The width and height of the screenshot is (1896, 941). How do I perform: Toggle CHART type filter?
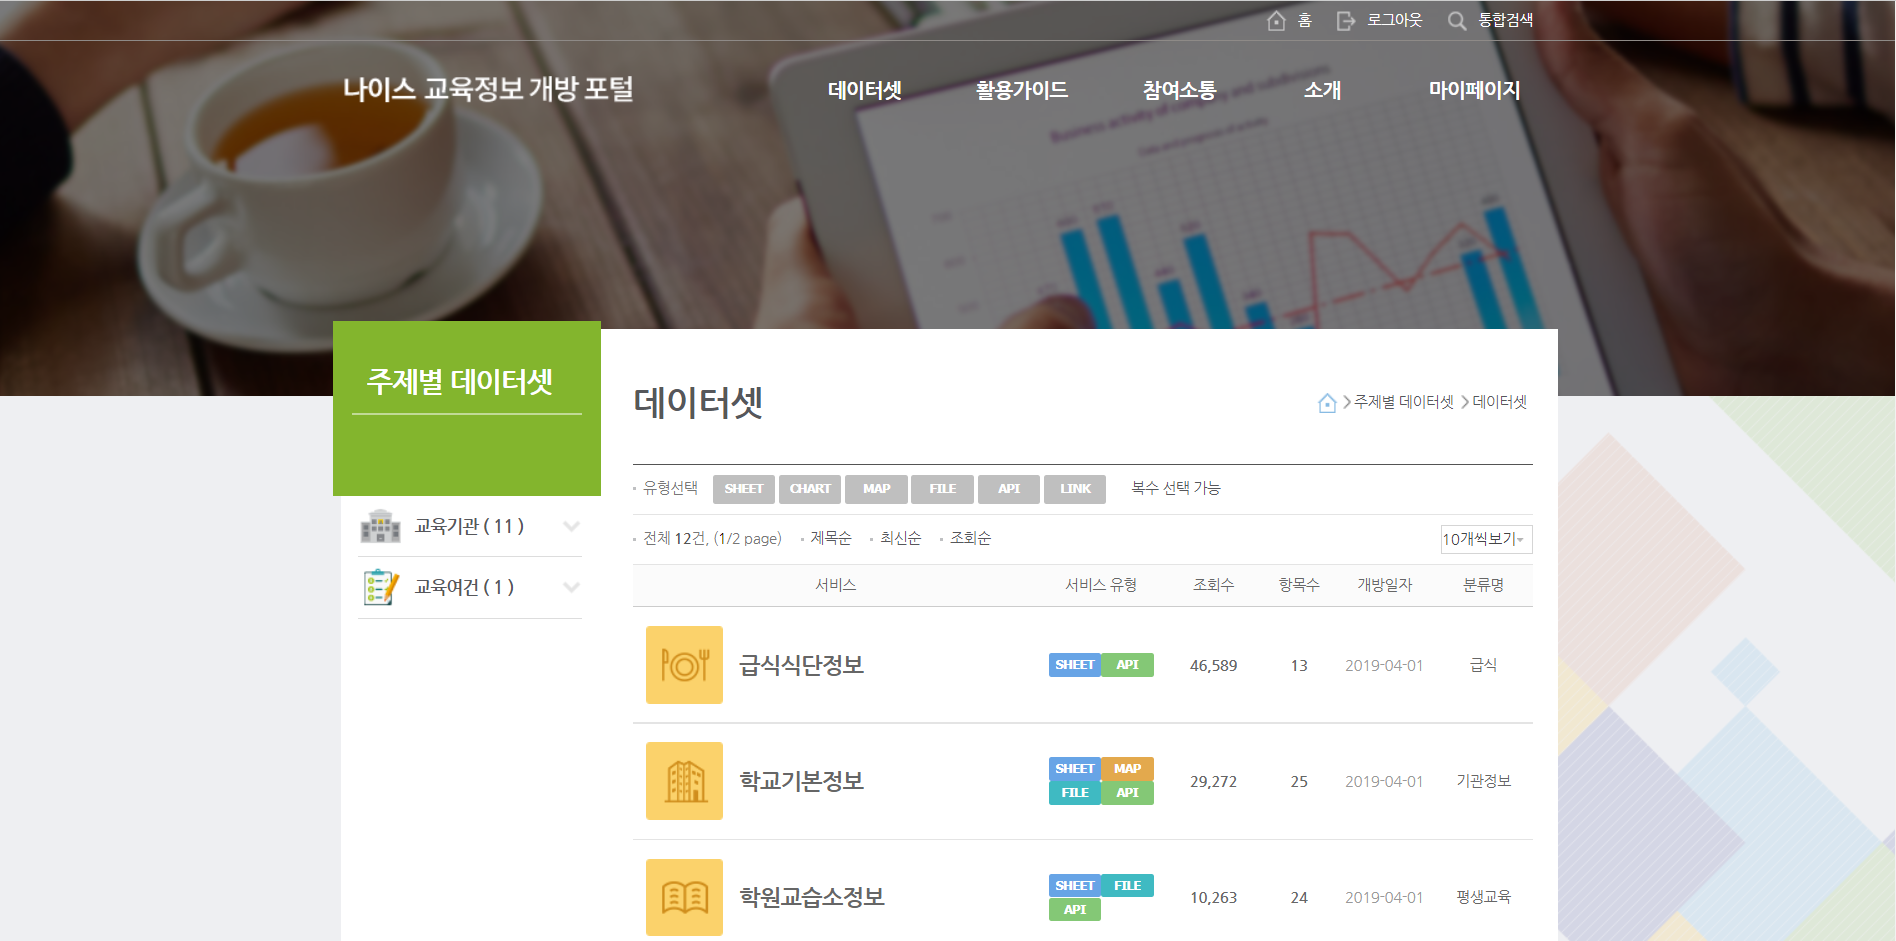[810, 489]
